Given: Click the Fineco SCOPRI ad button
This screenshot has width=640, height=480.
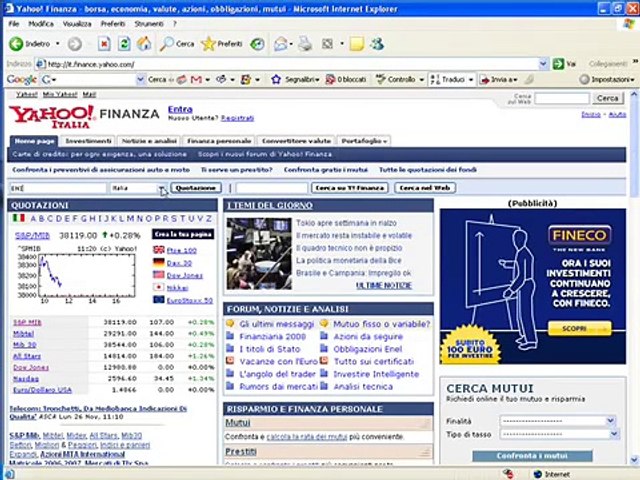Looking at the screenshot, I should [x=579, y=328].
